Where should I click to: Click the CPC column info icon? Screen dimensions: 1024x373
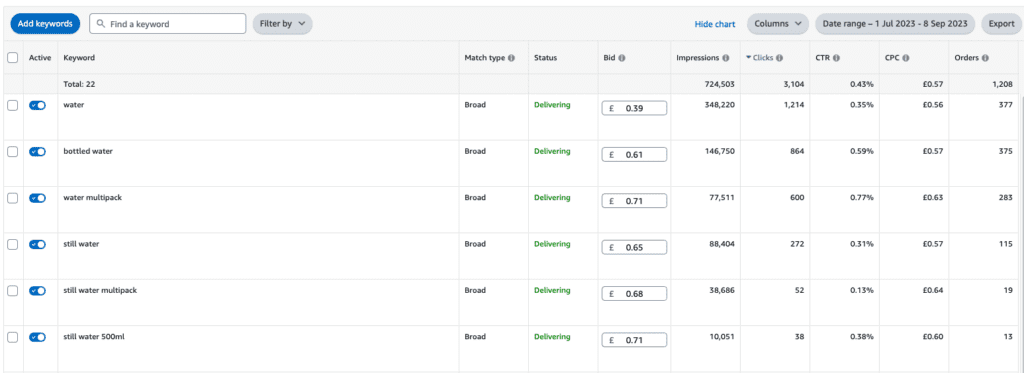(906, 58)
